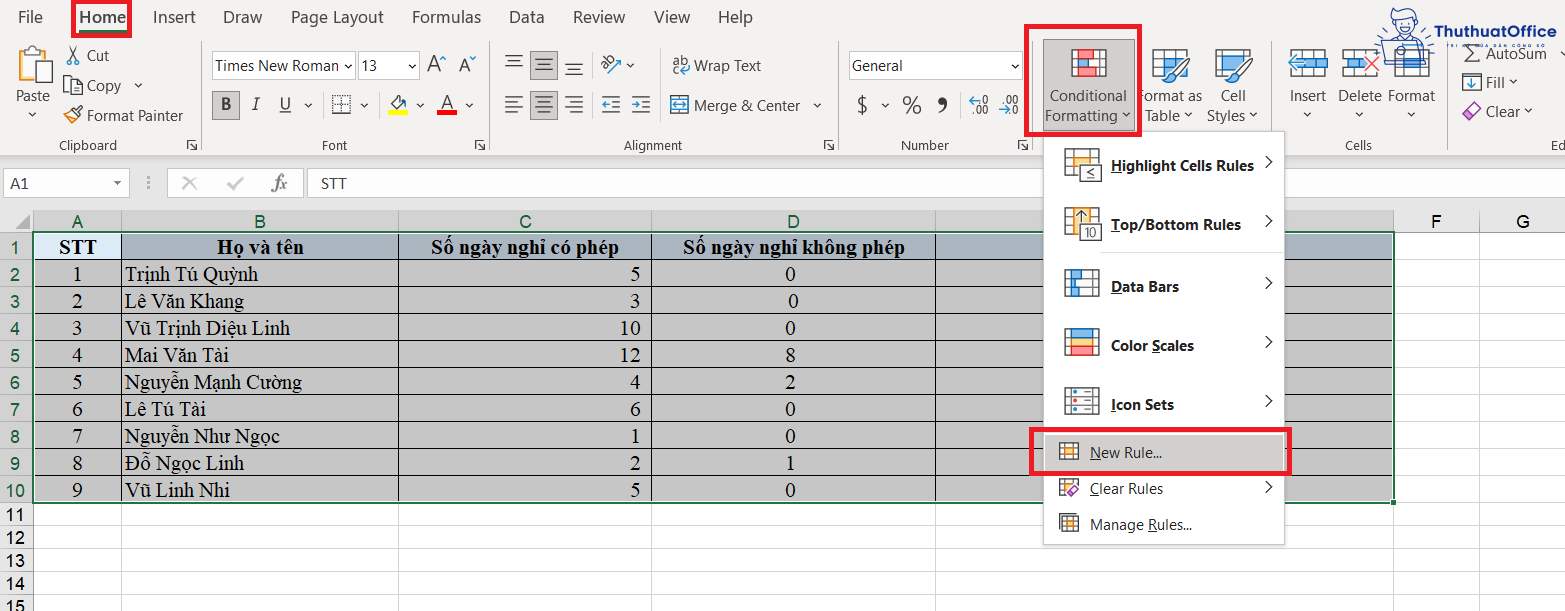The image size is (1565, 611).
Task: Open General number format dropdown
Action: [1015, 66]
